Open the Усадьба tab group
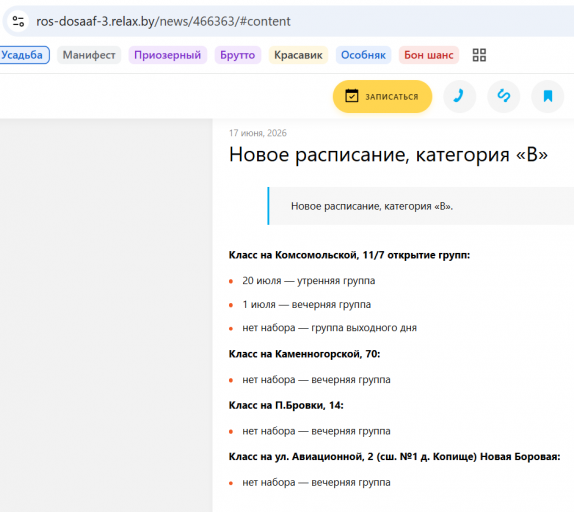Image resolution: width=574 pixels, height=512 pixels. (x=23, y=55)
